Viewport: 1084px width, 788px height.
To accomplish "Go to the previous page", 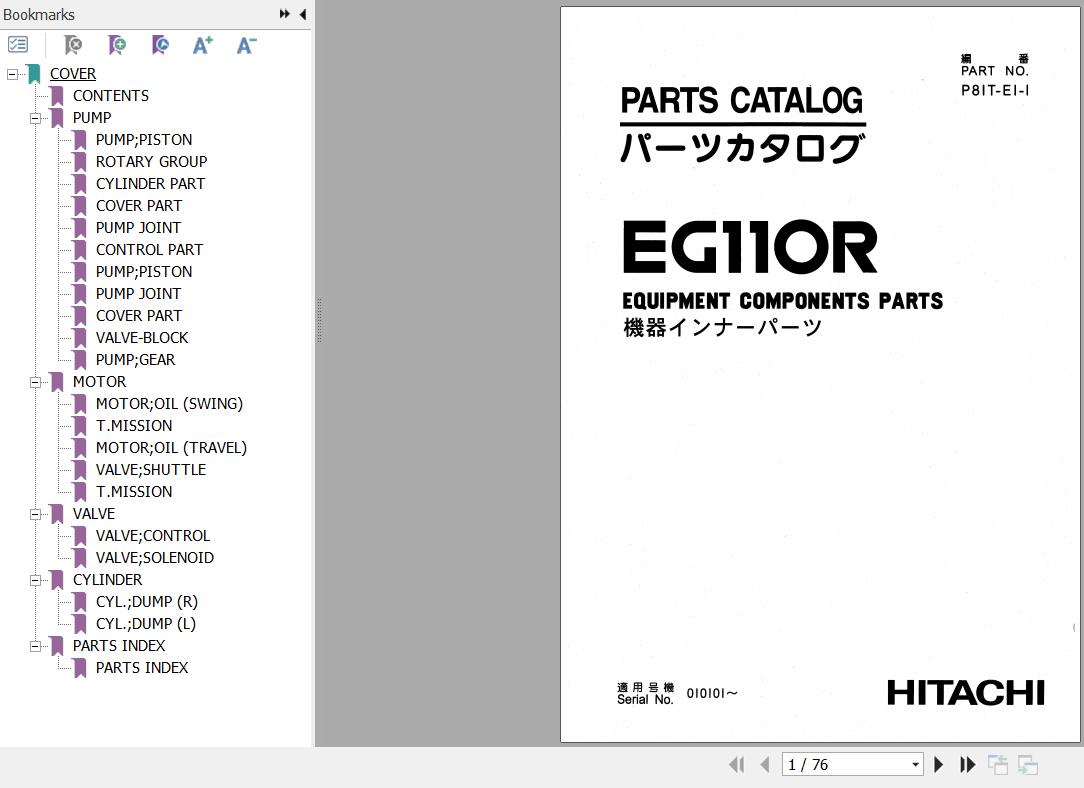I will point(765,764).
